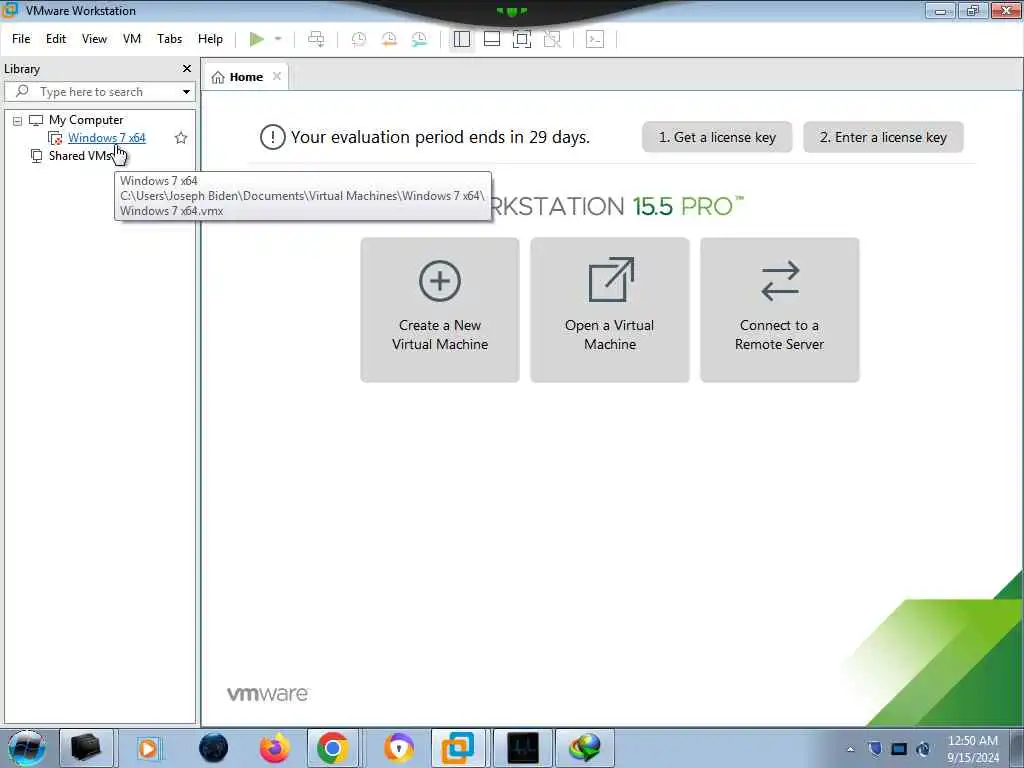
Task: Open the File menu
Action: (21, 39)
